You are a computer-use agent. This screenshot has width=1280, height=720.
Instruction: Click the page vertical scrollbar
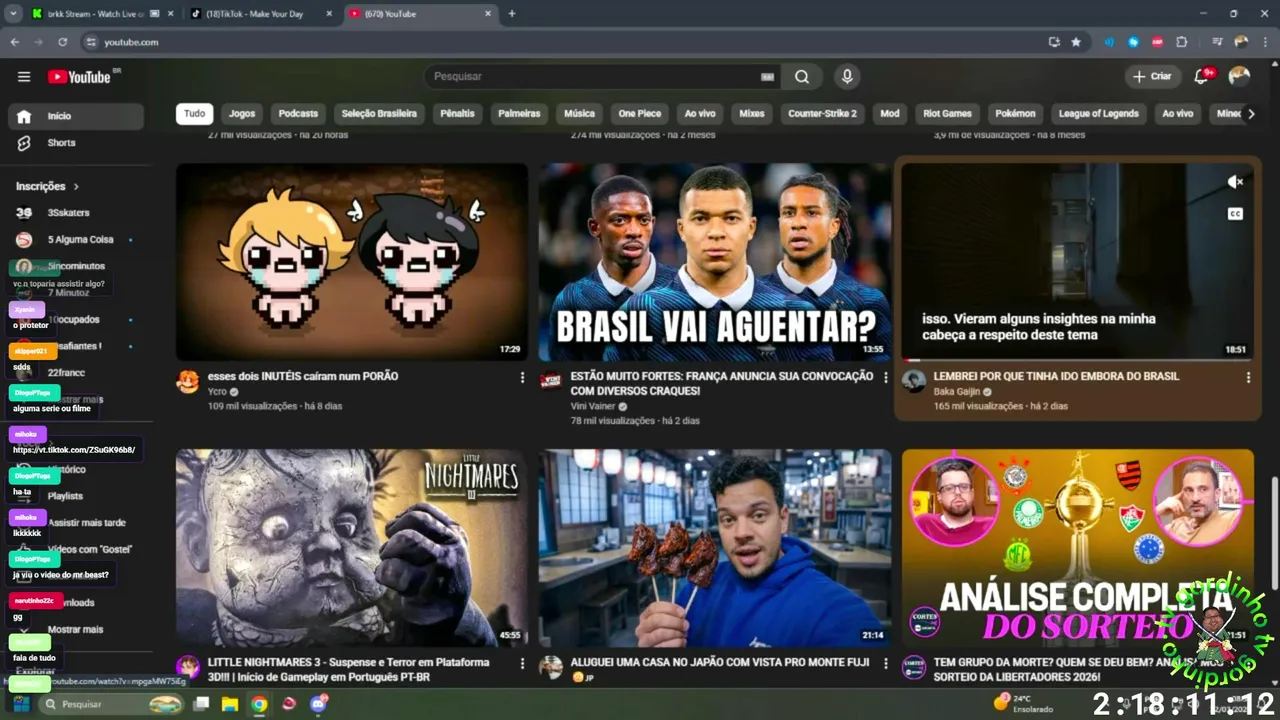[x=1273, y=535]
